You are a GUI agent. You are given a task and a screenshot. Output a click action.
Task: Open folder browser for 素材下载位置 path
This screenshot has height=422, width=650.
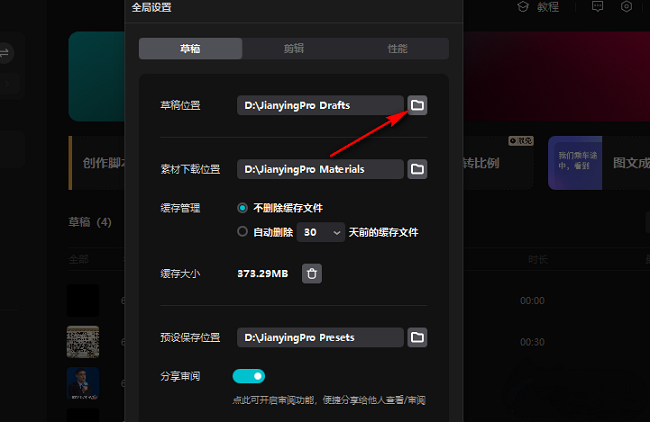(x=417, y=169)
